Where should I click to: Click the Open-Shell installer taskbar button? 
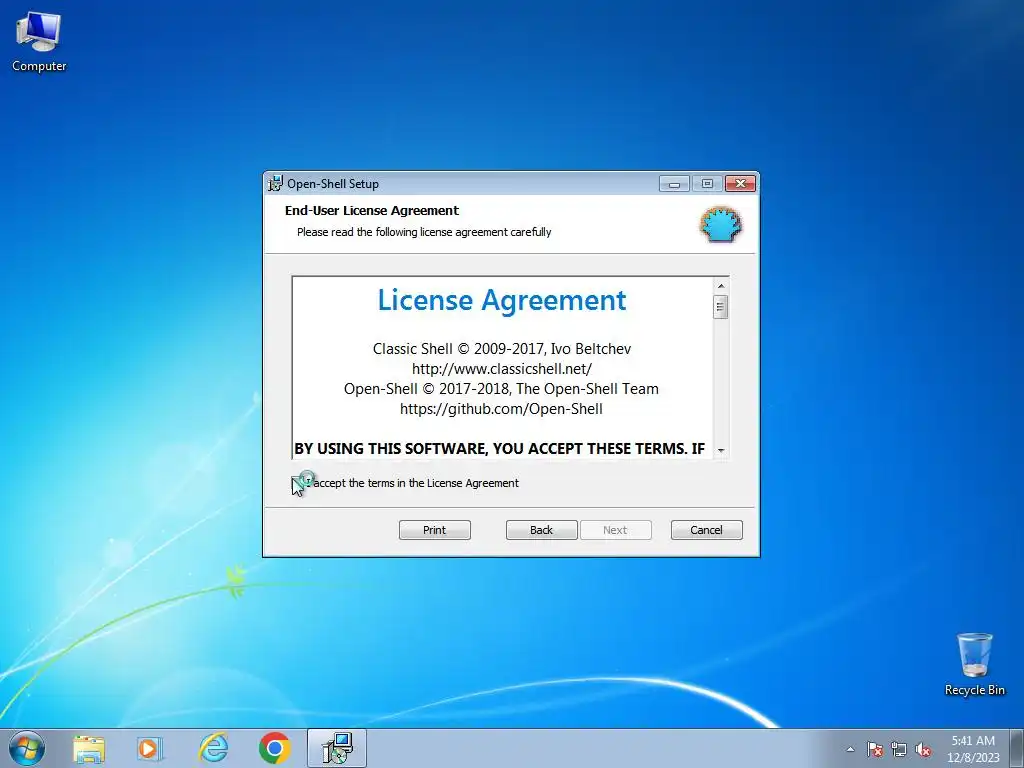coord(337,748)
